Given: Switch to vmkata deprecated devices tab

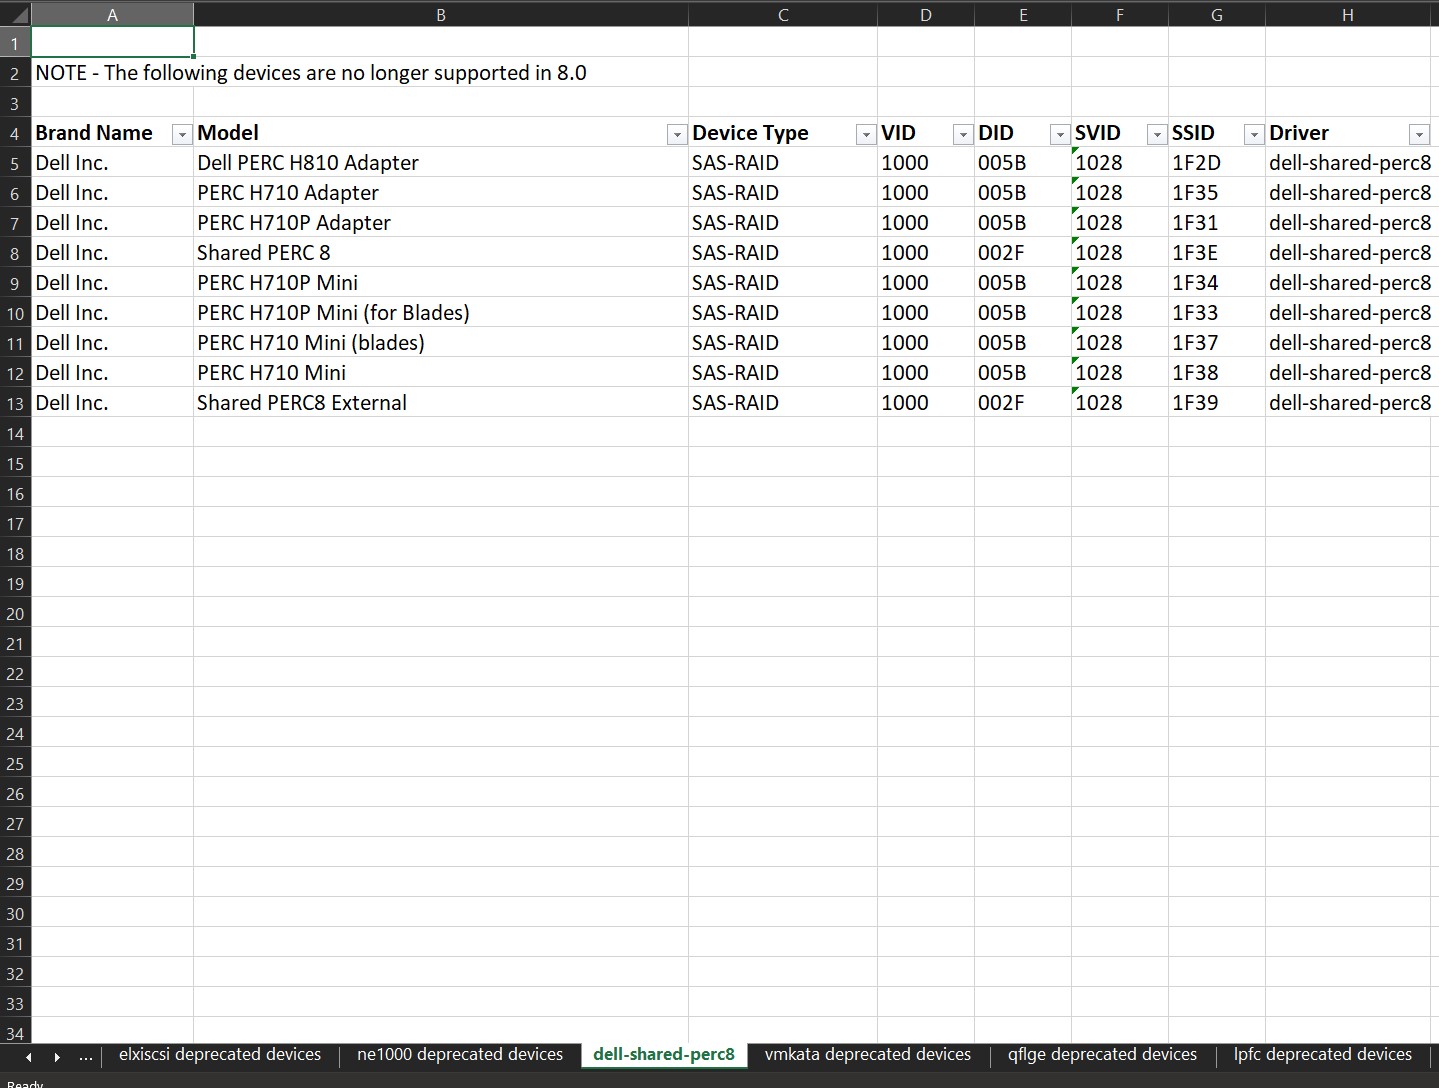Looking at the screenshot, I should tap(866, 1054).
